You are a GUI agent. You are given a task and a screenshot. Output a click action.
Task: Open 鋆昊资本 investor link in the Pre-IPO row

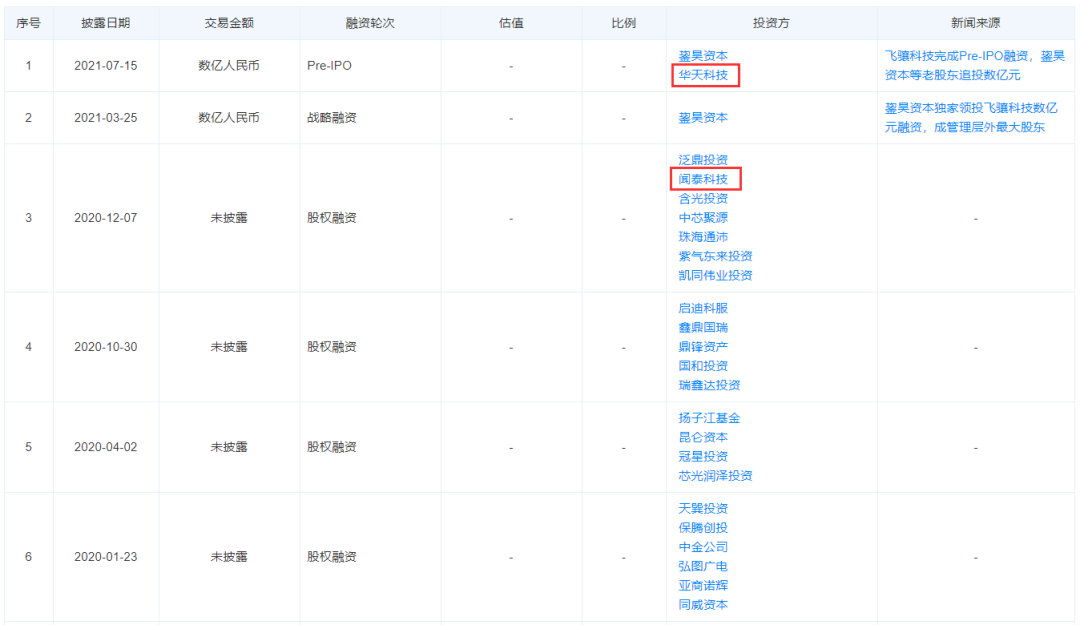click(703, 56)
